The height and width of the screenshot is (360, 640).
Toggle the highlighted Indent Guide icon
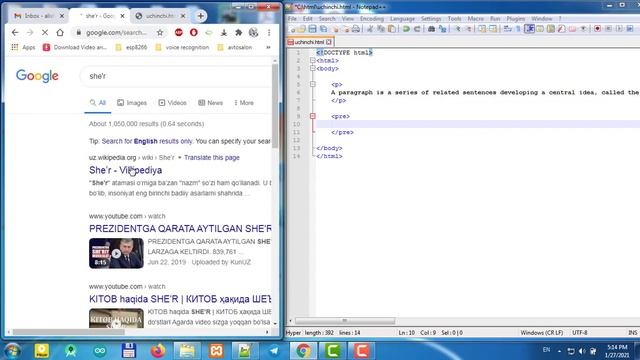click(529, 29)
